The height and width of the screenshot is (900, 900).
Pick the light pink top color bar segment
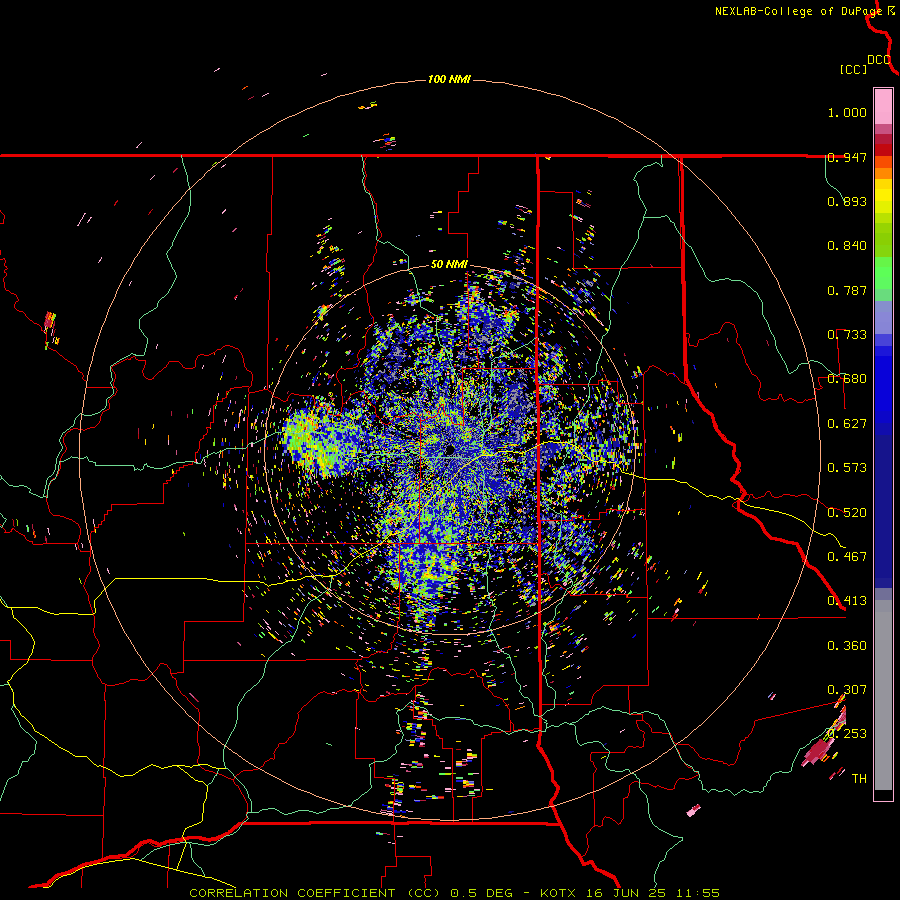883,107
